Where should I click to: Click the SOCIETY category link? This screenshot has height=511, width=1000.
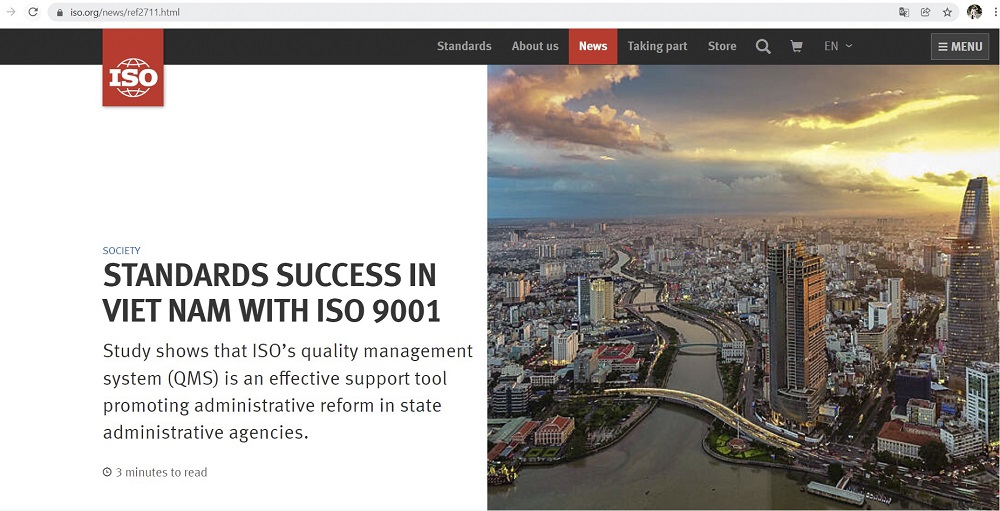pos(121,251)
